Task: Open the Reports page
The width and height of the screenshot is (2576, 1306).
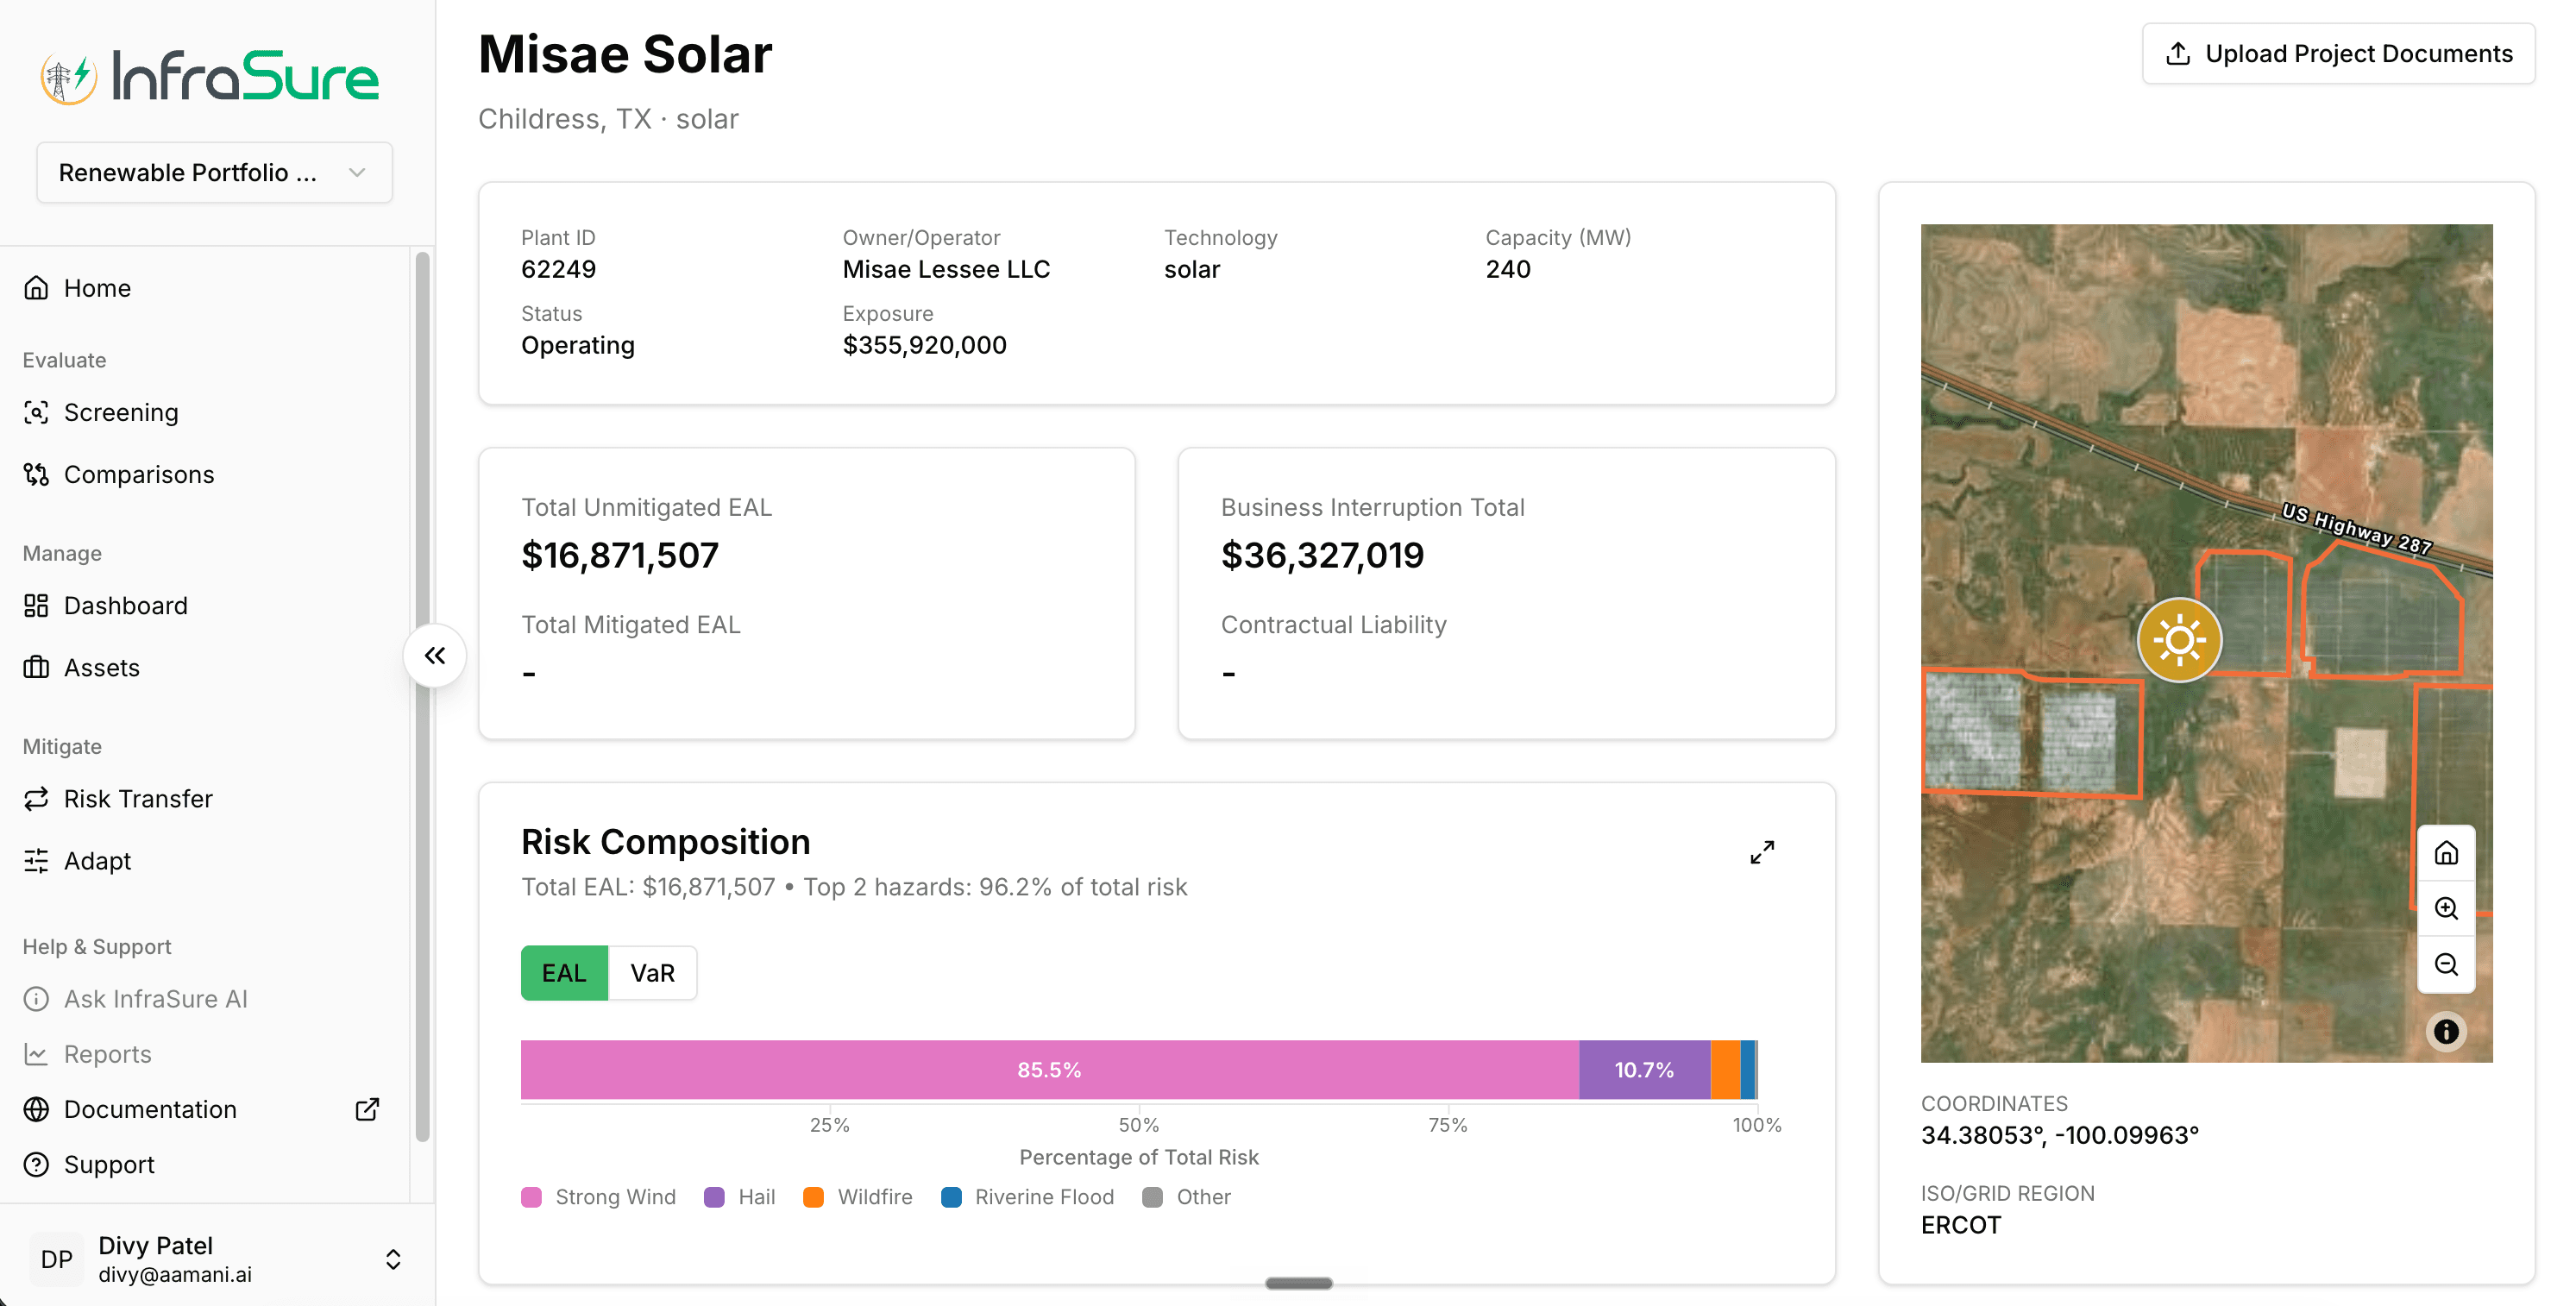Action: coord(107,1053)
